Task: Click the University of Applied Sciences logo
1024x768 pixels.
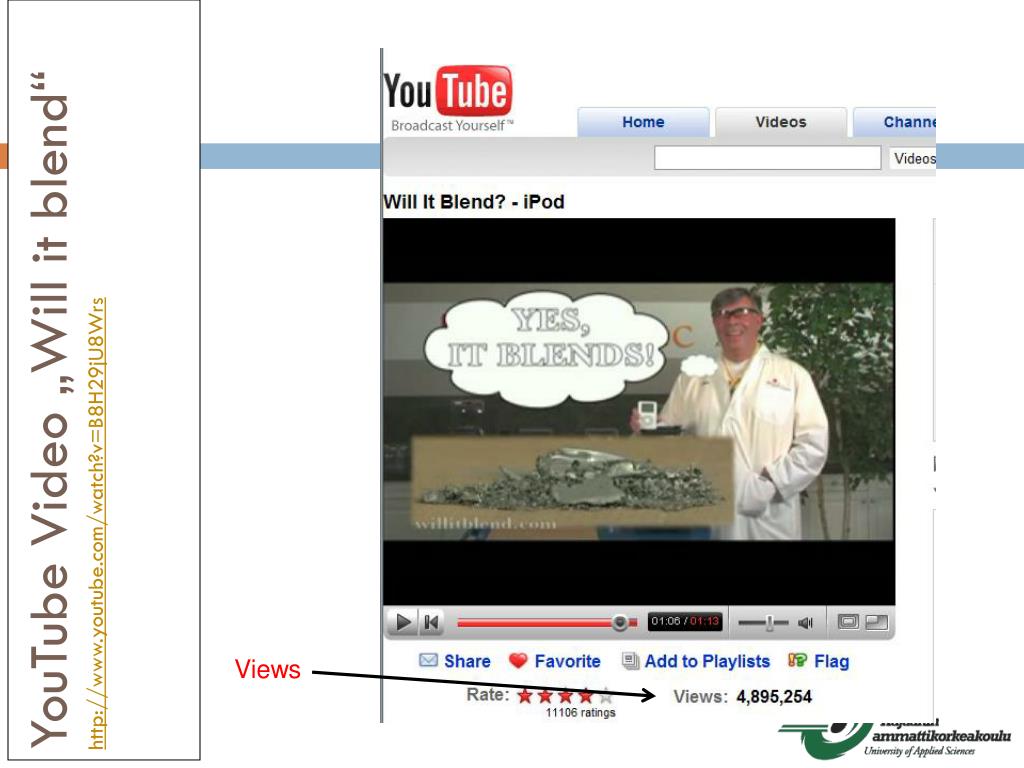Action: [894, 739]
